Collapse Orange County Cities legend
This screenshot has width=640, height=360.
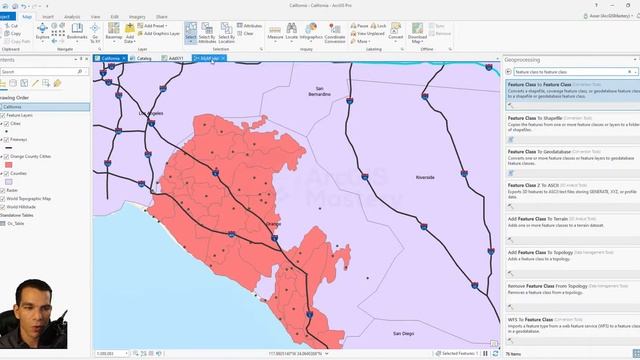[x=1, y=157]
